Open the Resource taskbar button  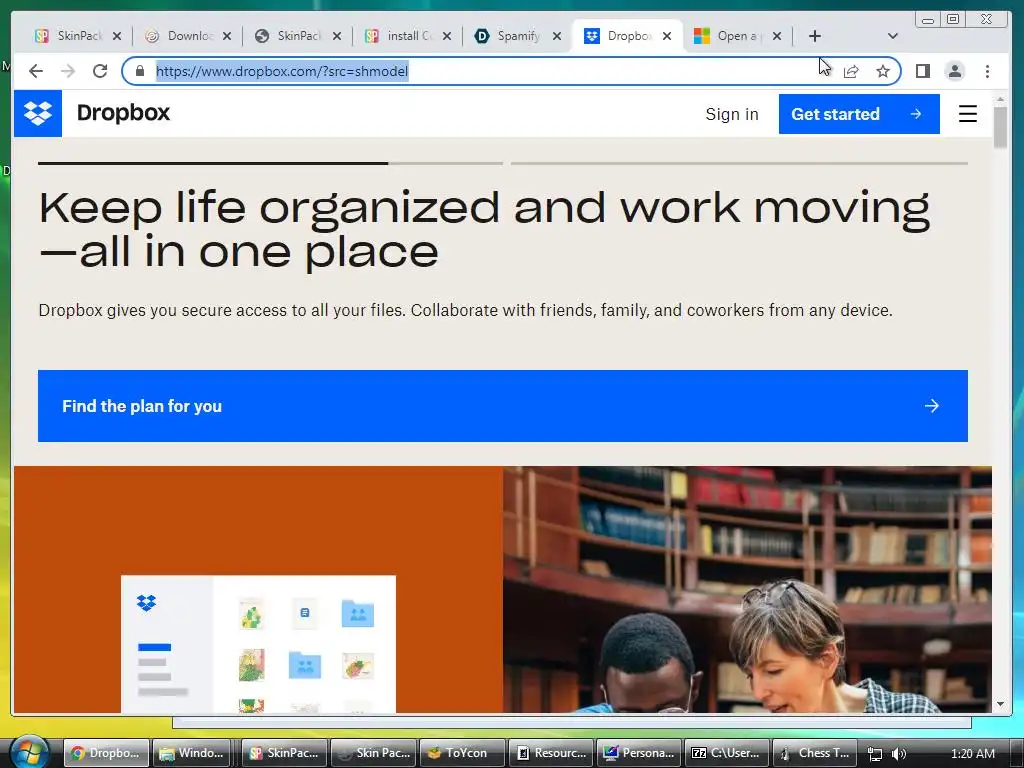[x=551, y=753]
